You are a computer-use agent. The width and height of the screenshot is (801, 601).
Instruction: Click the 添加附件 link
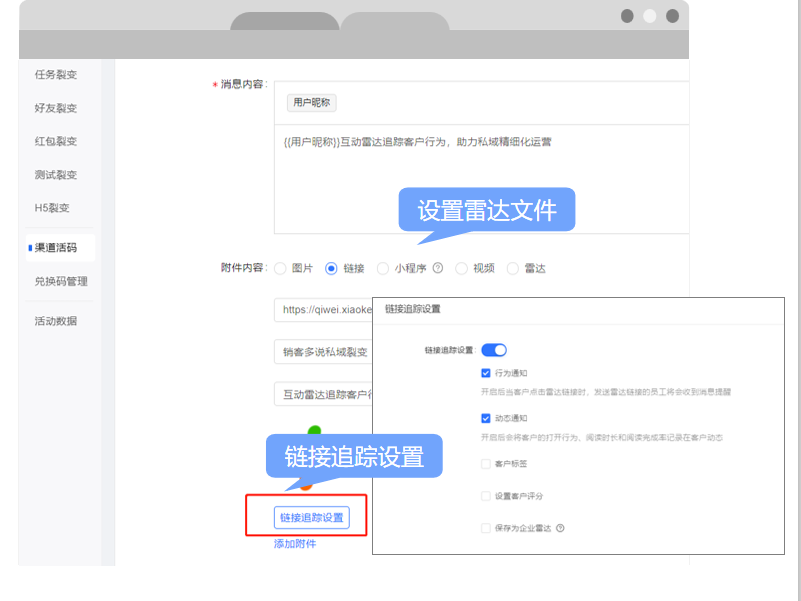295,543
